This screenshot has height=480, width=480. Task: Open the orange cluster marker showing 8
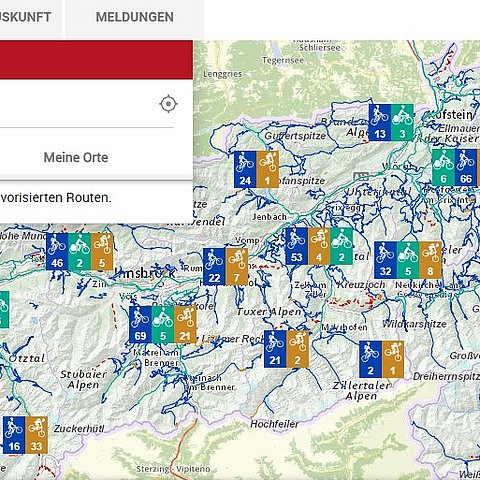(430, 260)
